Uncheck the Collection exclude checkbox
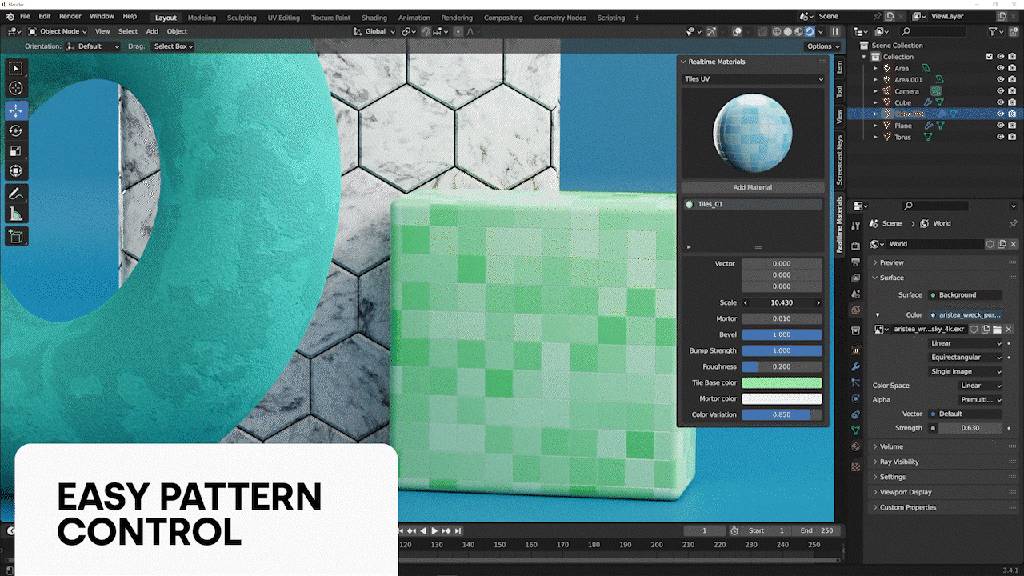This screenshot has height=576, width=1024. pyautogui.click(x=989, y=57)
